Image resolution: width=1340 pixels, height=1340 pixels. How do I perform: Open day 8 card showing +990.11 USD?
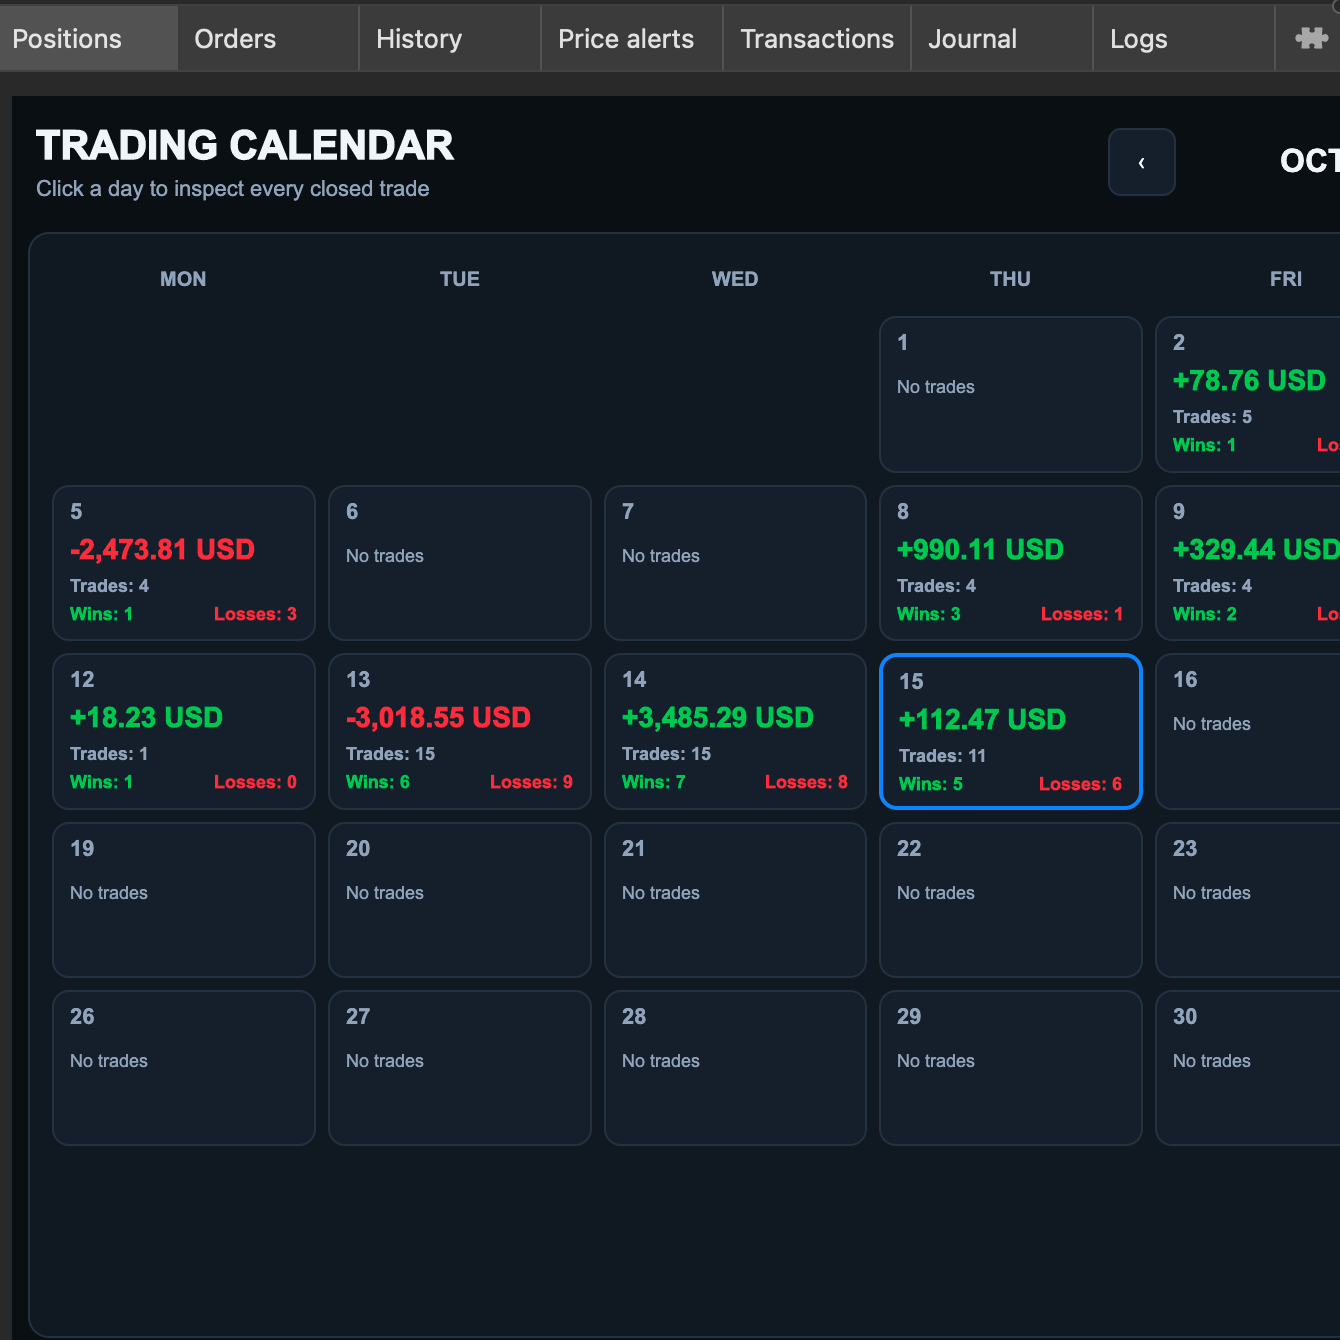(1011, 563)
